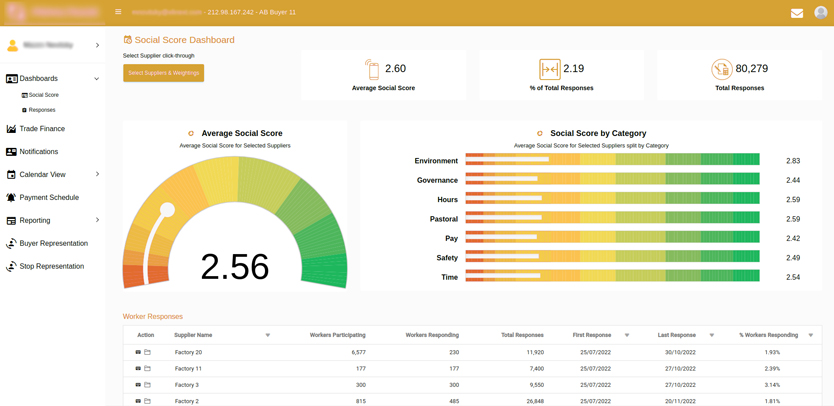Screen dimensions: 834x406
Task: Click the folder action icon for Factory 3
Action: 147,385
